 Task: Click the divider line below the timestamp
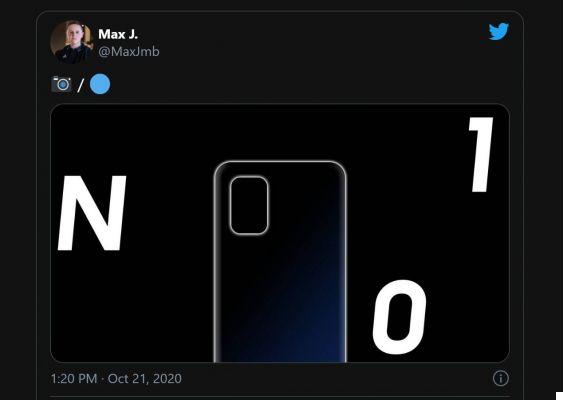coord(280,397)
